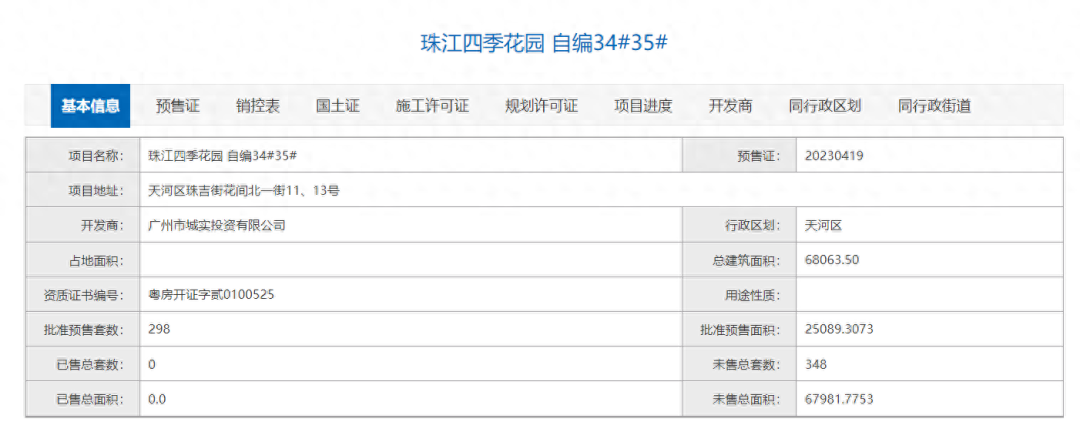
Task: Select unsold units value 348
Action: (x=816, y=364)
